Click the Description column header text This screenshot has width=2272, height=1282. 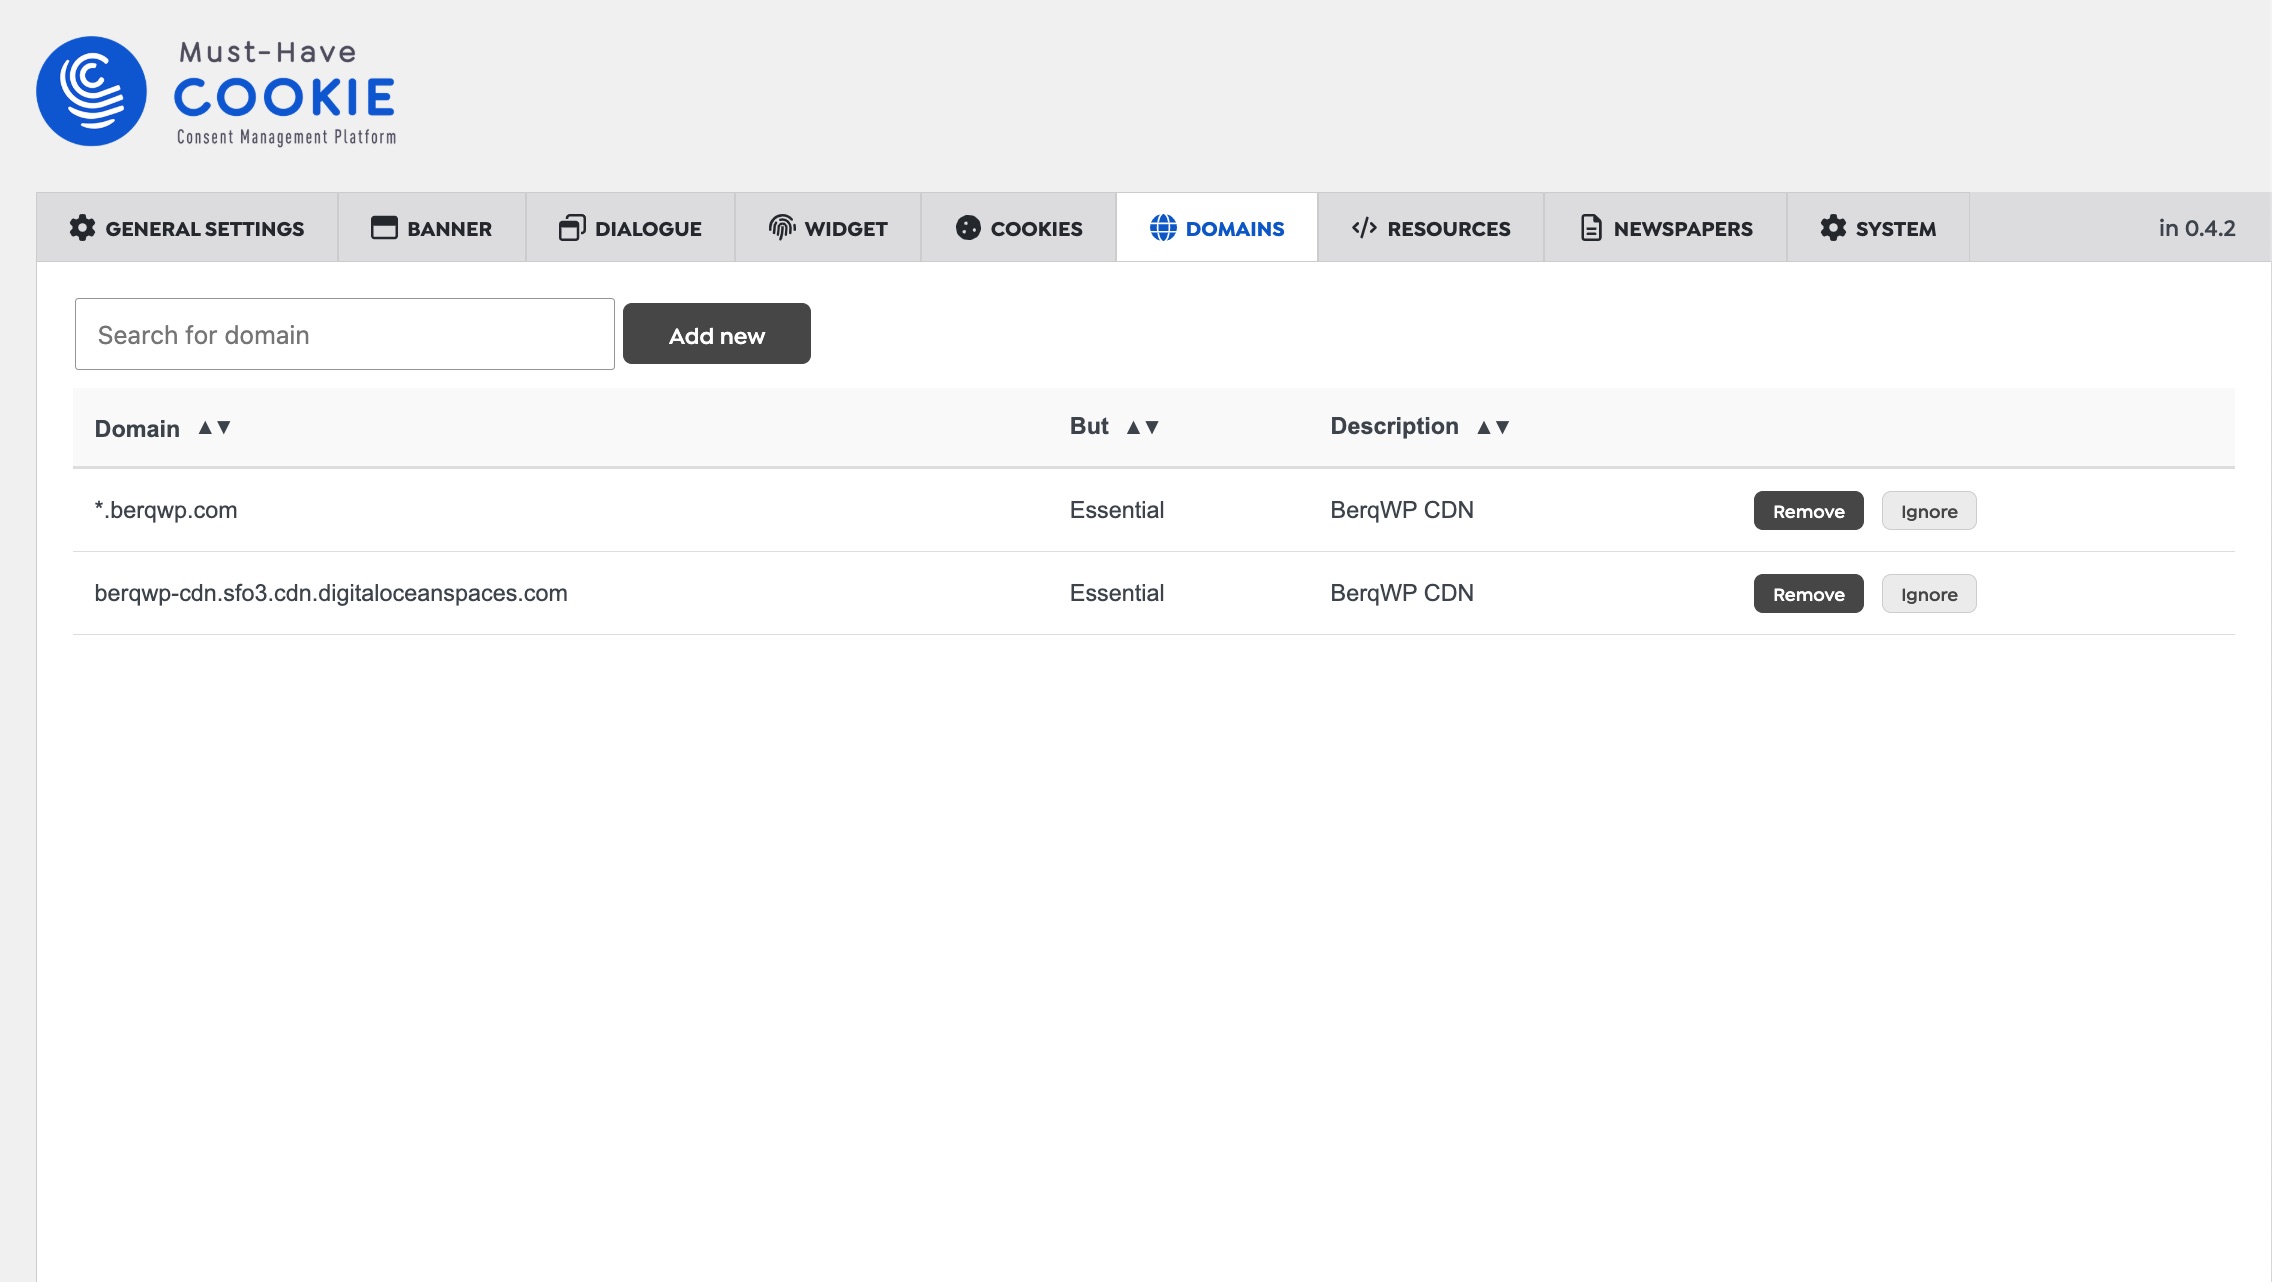click(x=1394, y=426)
